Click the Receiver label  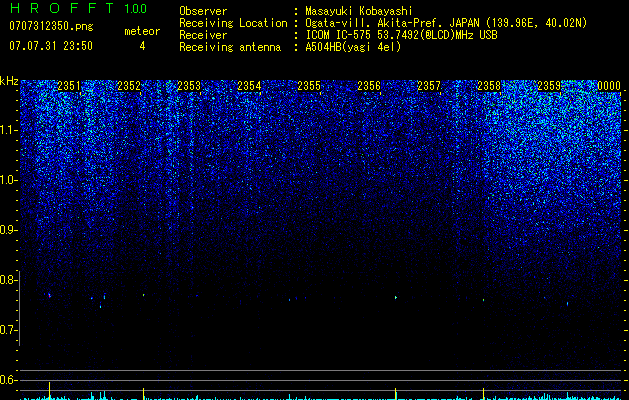tap(203, 35)
